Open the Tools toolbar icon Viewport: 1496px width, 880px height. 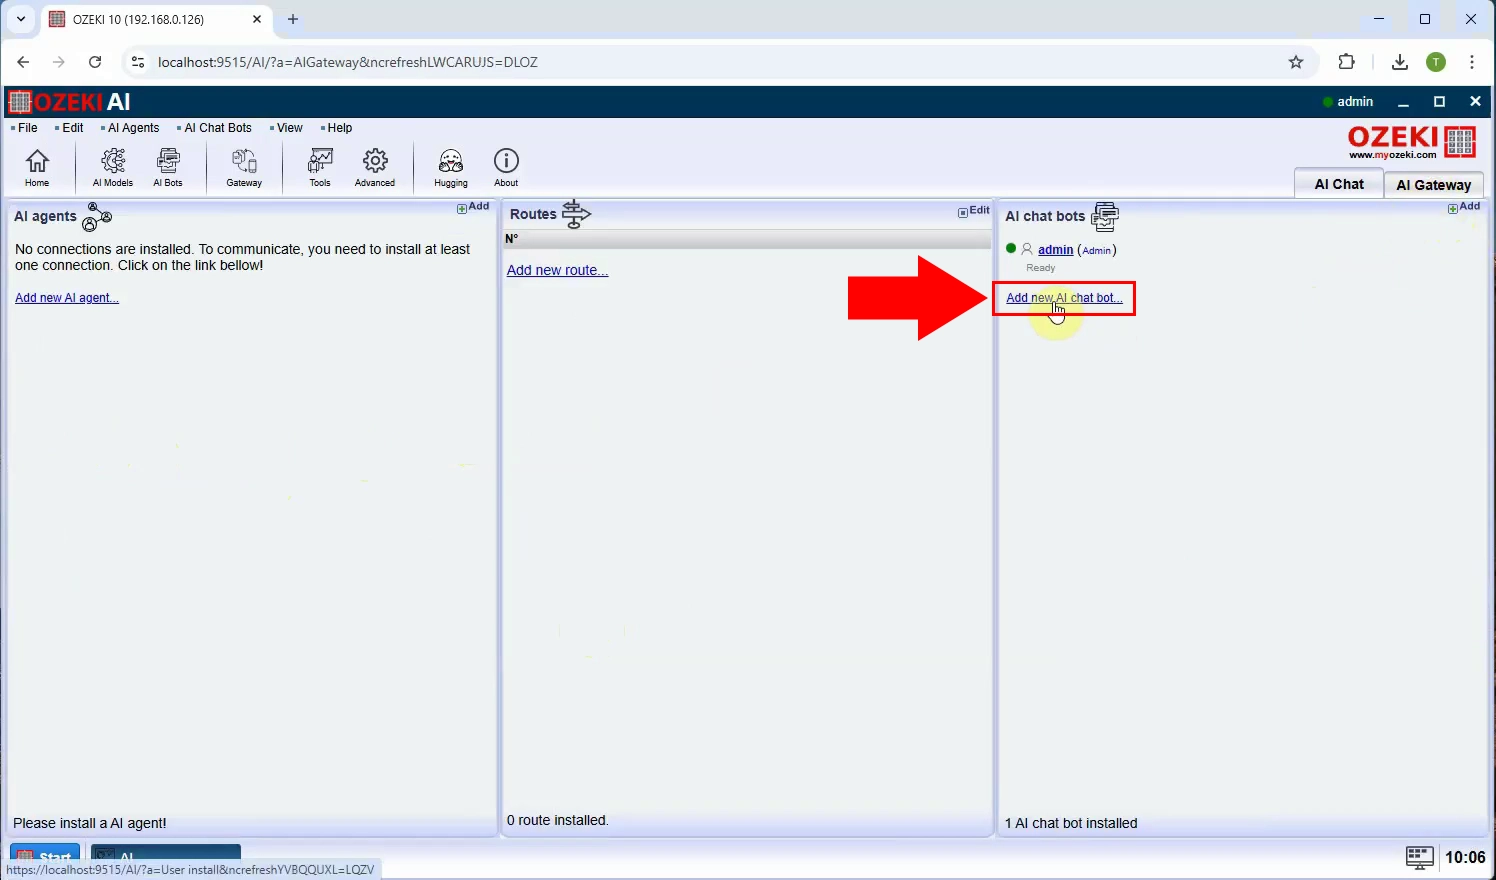click(320, 167)
